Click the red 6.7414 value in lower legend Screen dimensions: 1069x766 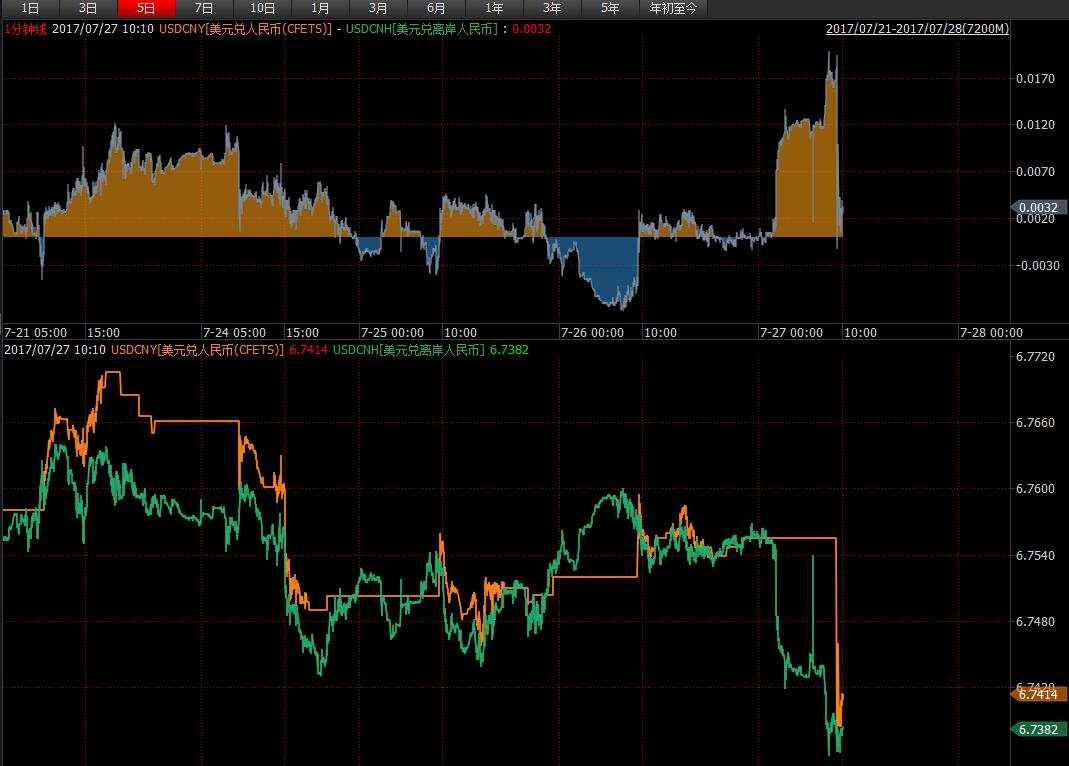click(308, 350)
